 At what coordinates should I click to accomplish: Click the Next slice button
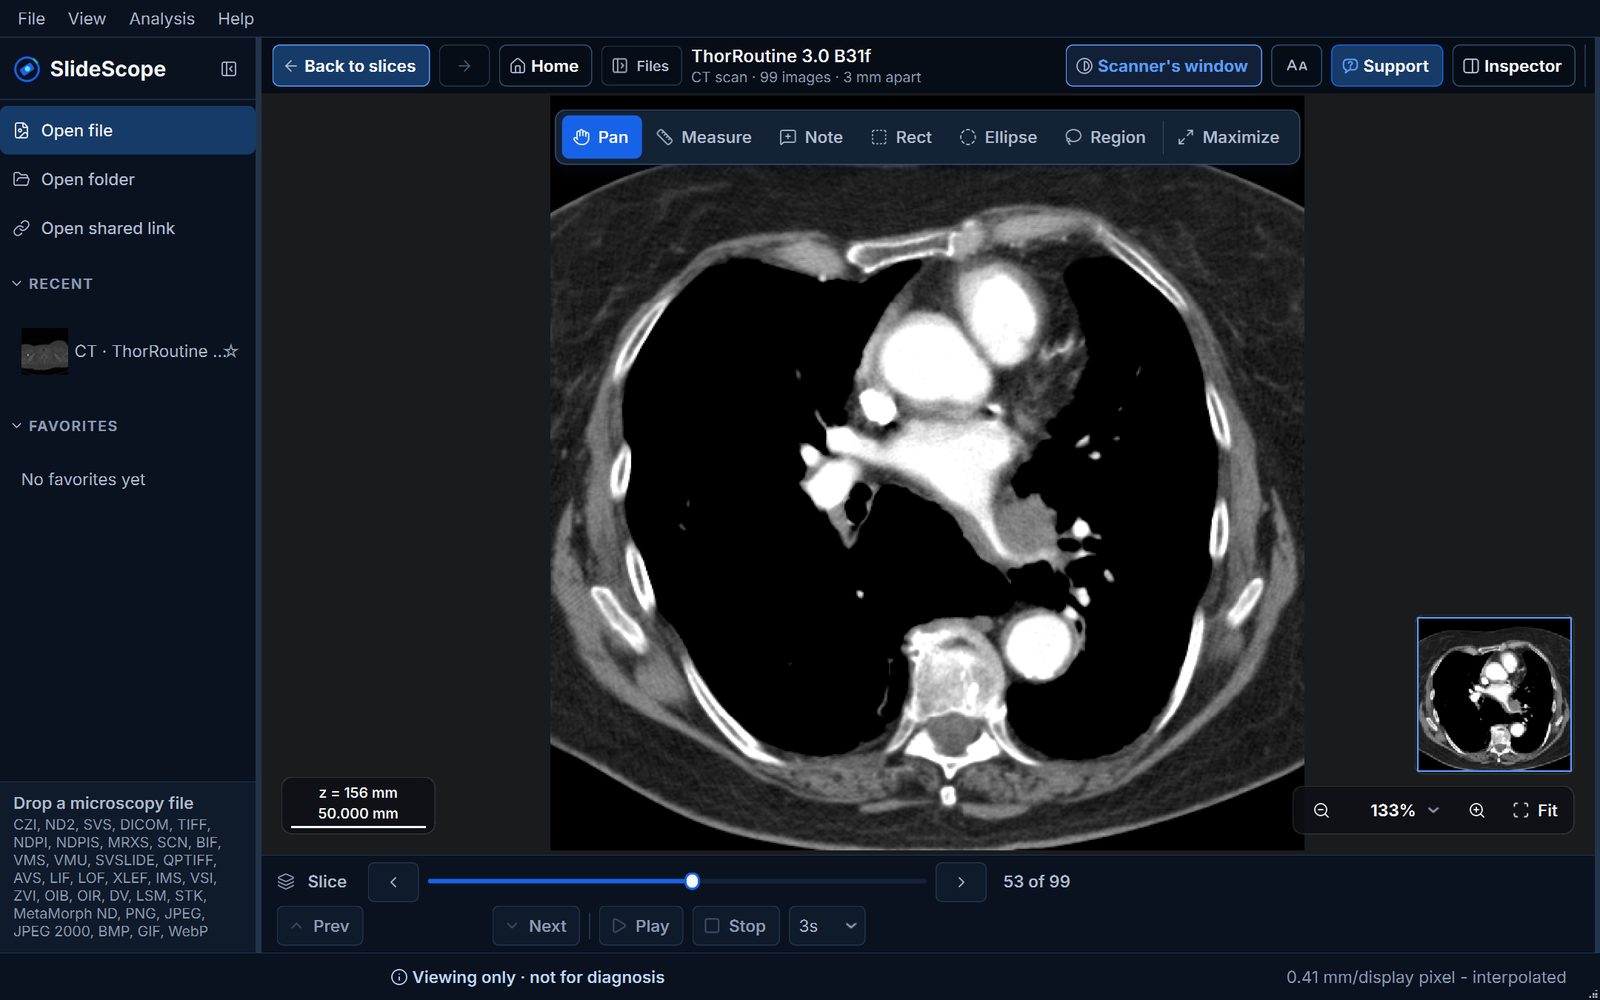pos(536,926)
